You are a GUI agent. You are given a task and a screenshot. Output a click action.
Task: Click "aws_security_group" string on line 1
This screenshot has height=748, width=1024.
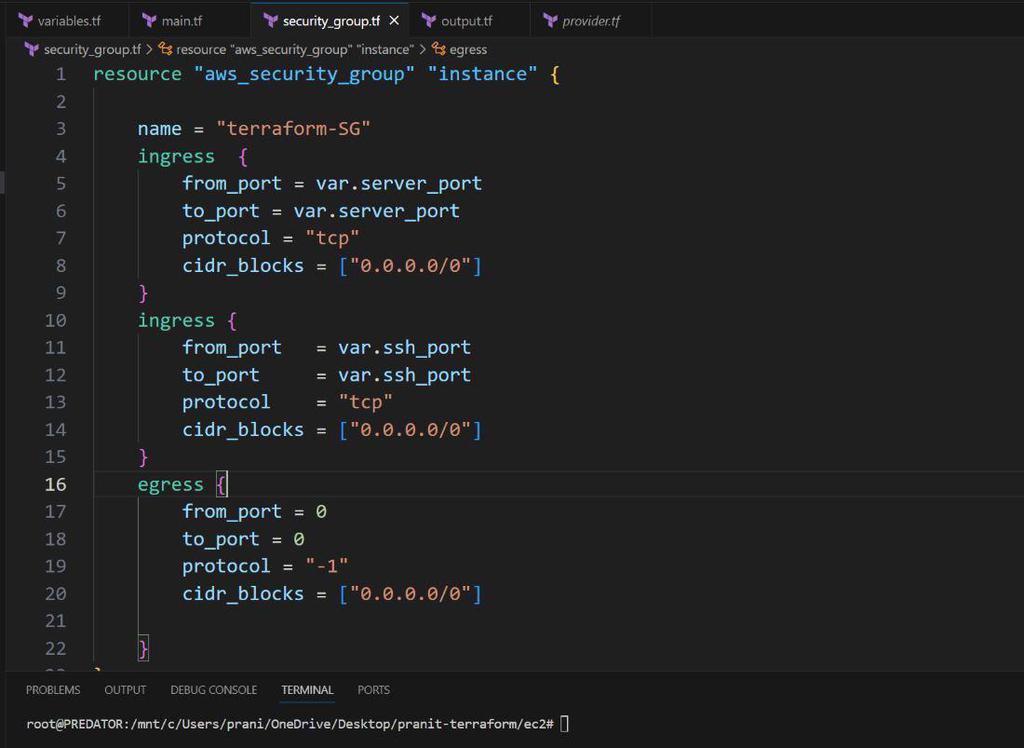(x=304, y=74)
